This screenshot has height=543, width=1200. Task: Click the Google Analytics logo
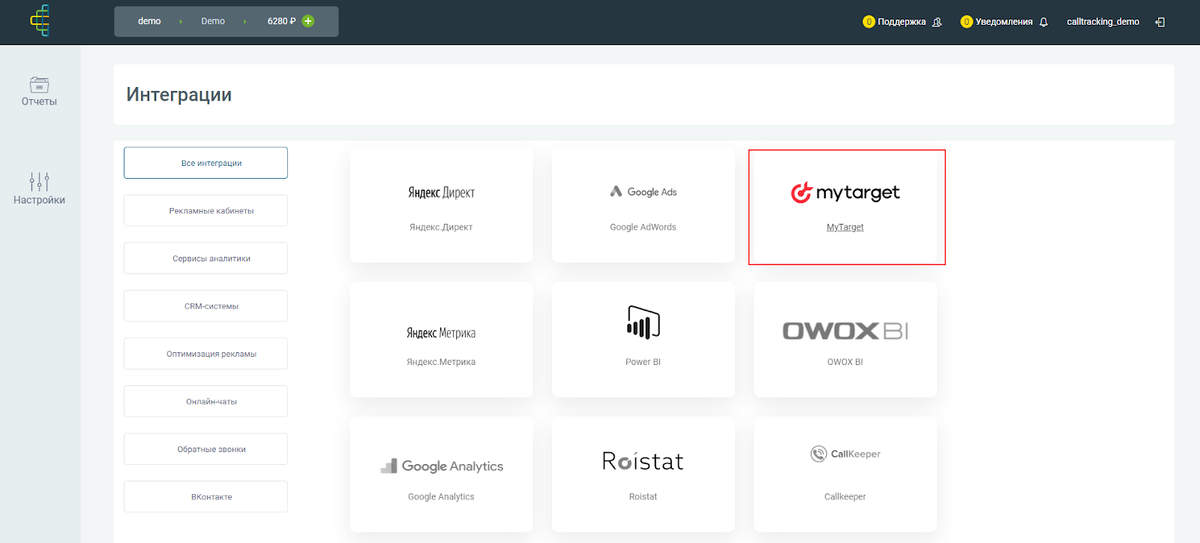[441, 466]
